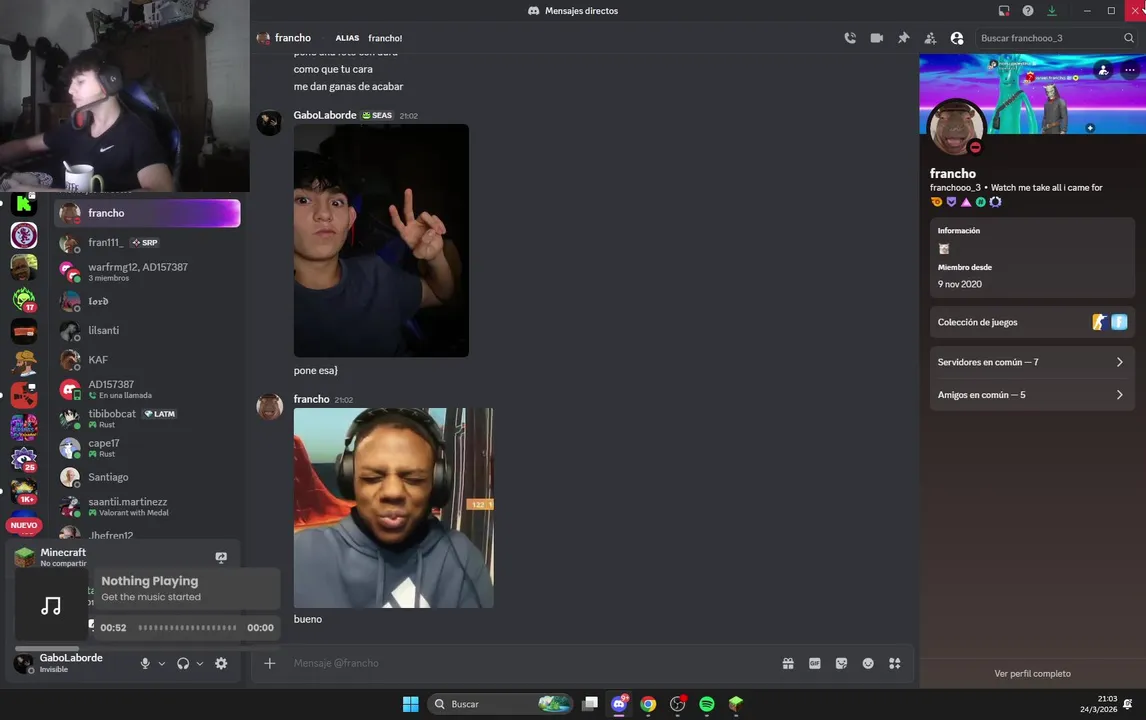Open the AD157387 conversation in a call

point(148,389)
